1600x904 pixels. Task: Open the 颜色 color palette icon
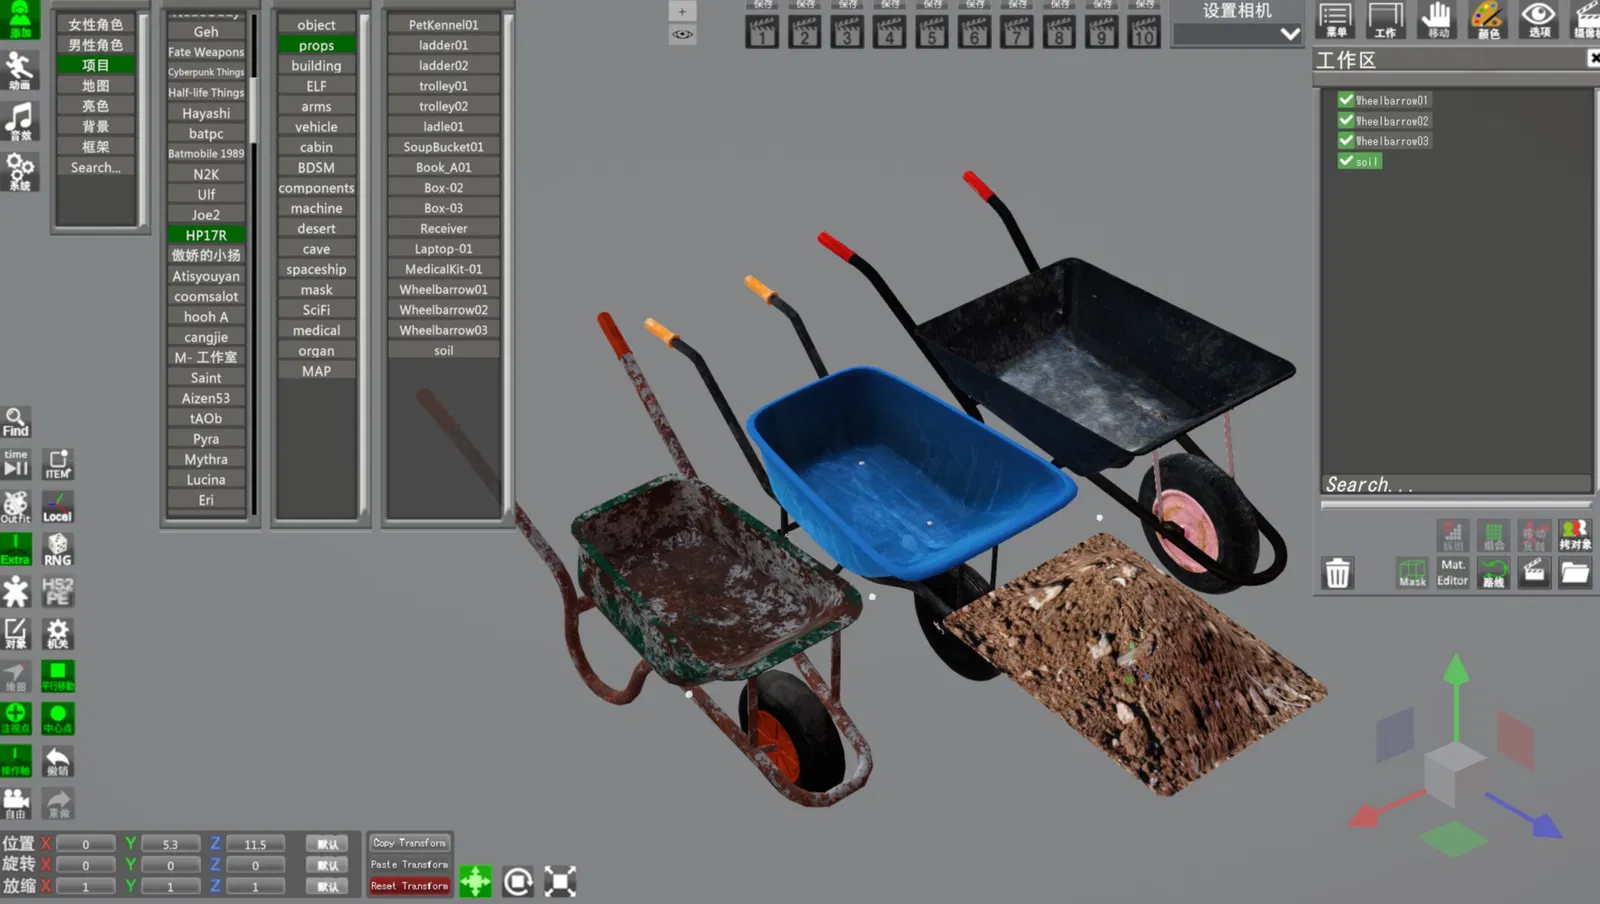point(1487,19)
